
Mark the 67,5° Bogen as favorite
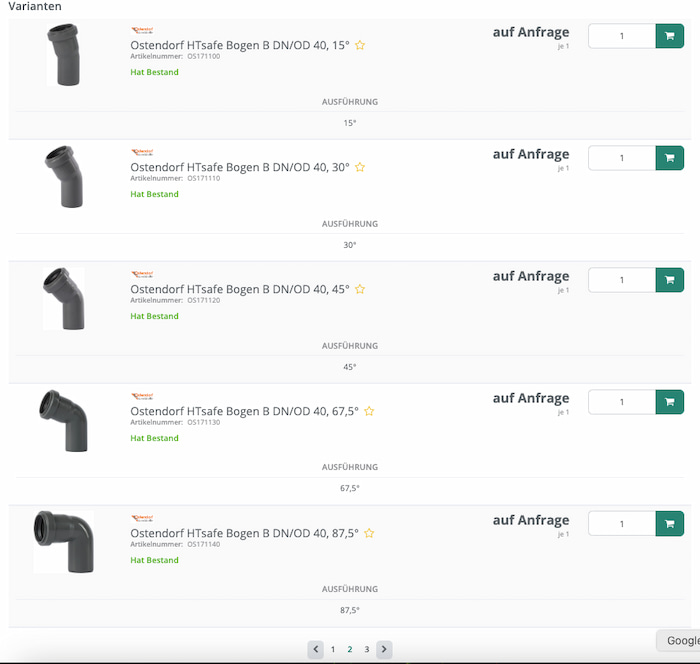click(x=369, y=411)
